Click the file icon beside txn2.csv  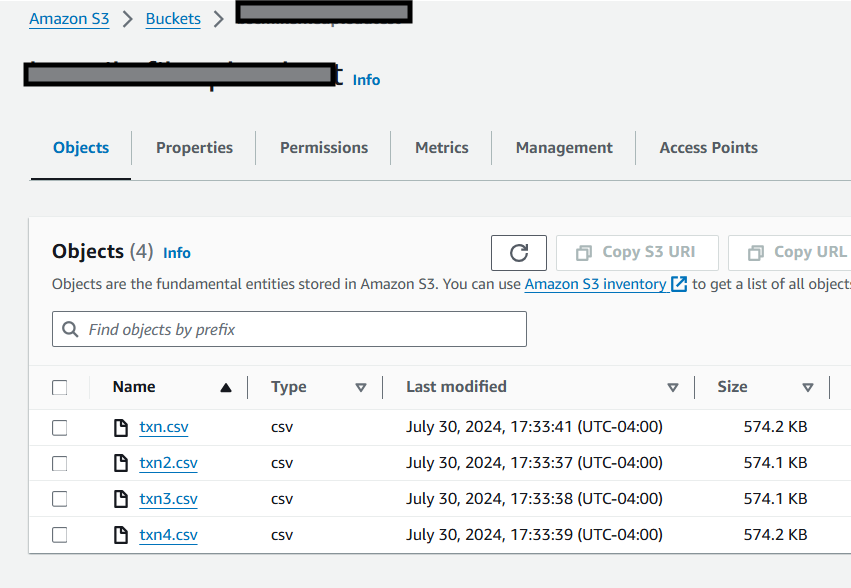tap(120, 463)
